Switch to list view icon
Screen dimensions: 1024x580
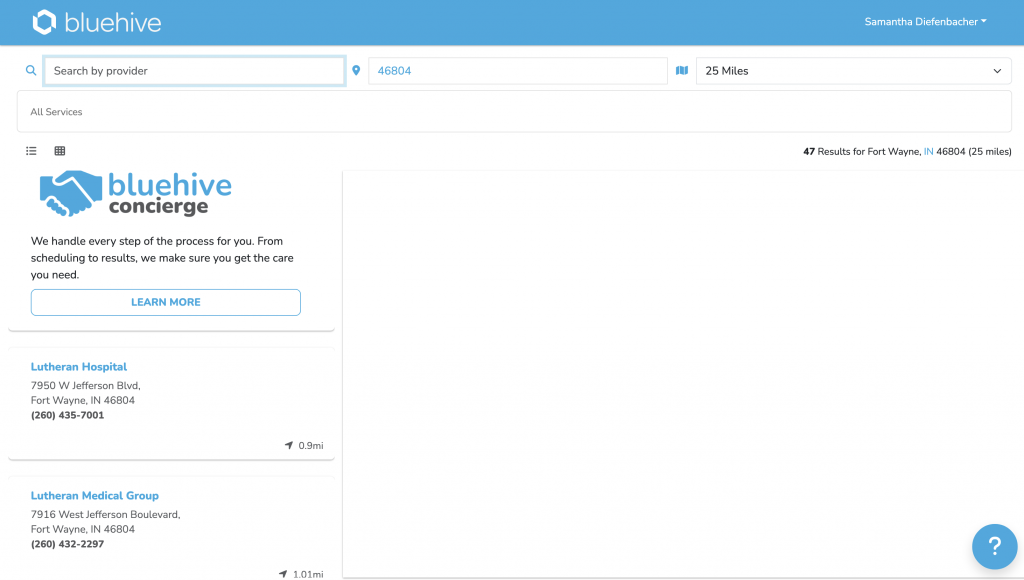(31, 151)
